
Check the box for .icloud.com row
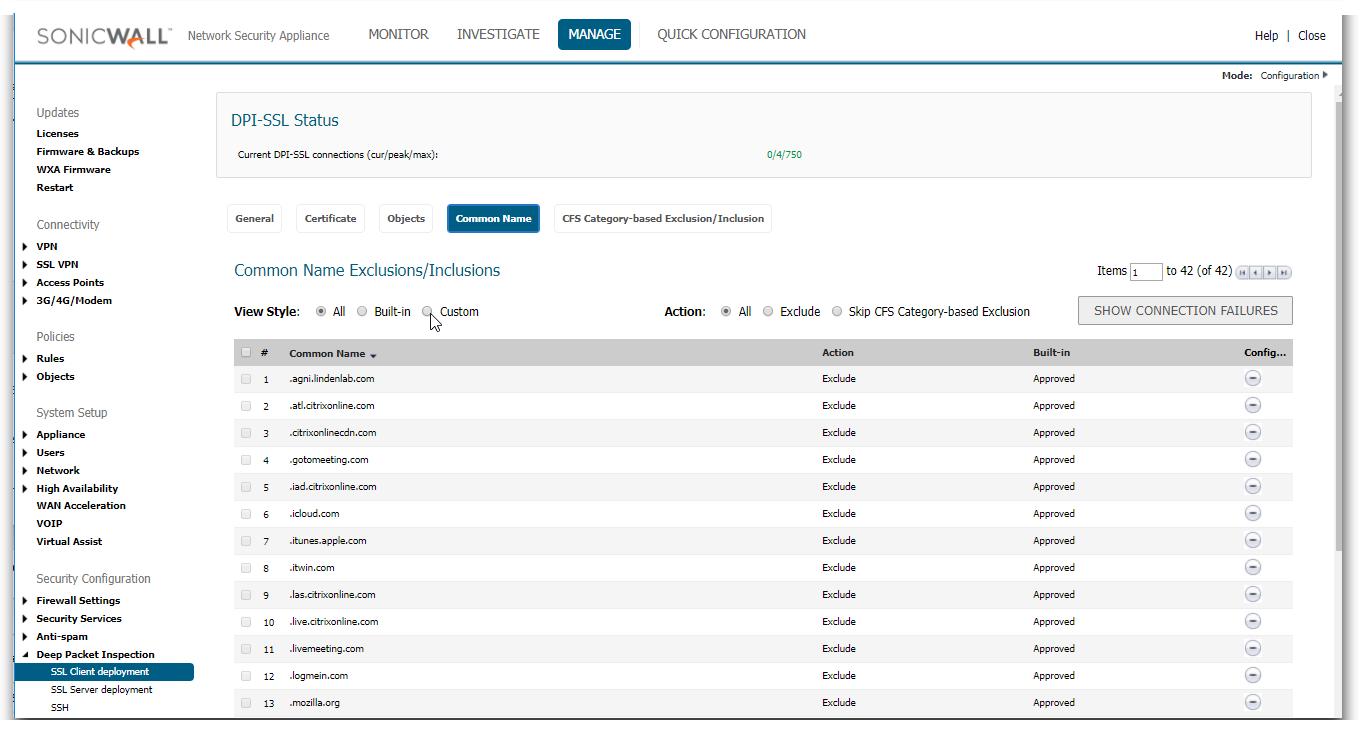pyautogui.click(x=246, y=513)
